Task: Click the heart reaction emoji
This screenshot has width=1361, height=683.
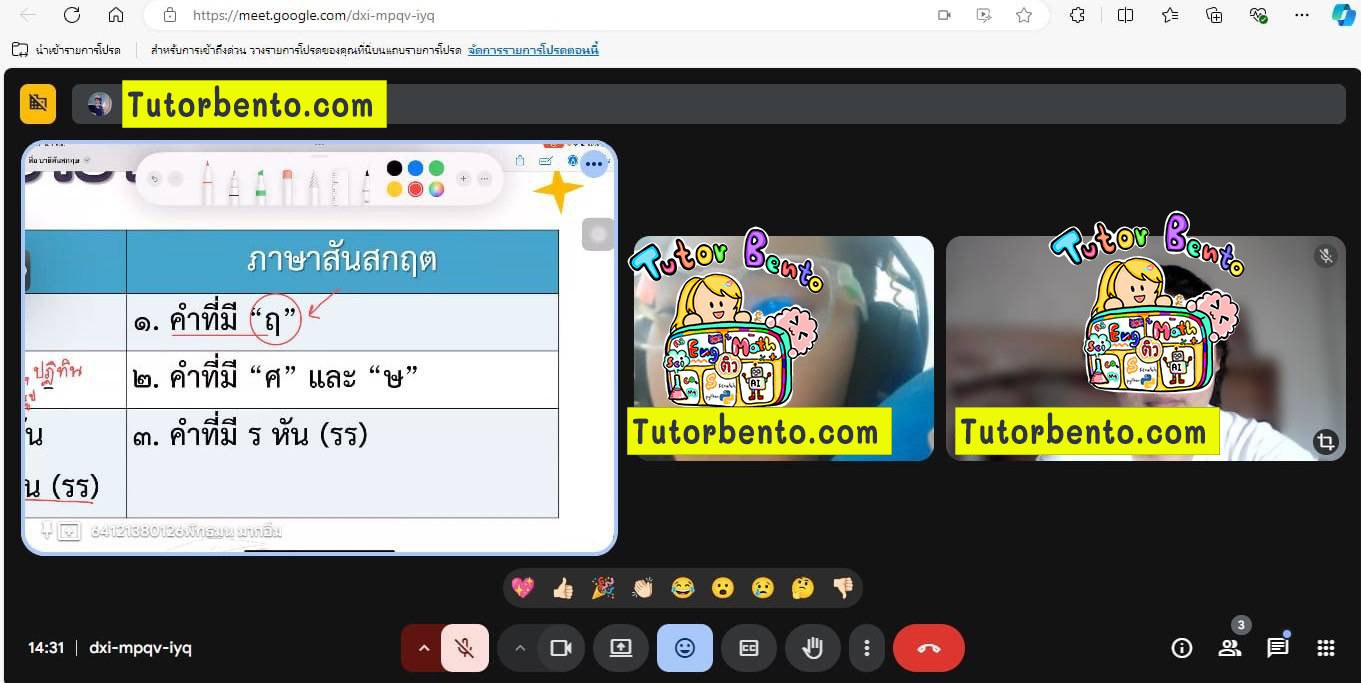Action: point(522,588)
